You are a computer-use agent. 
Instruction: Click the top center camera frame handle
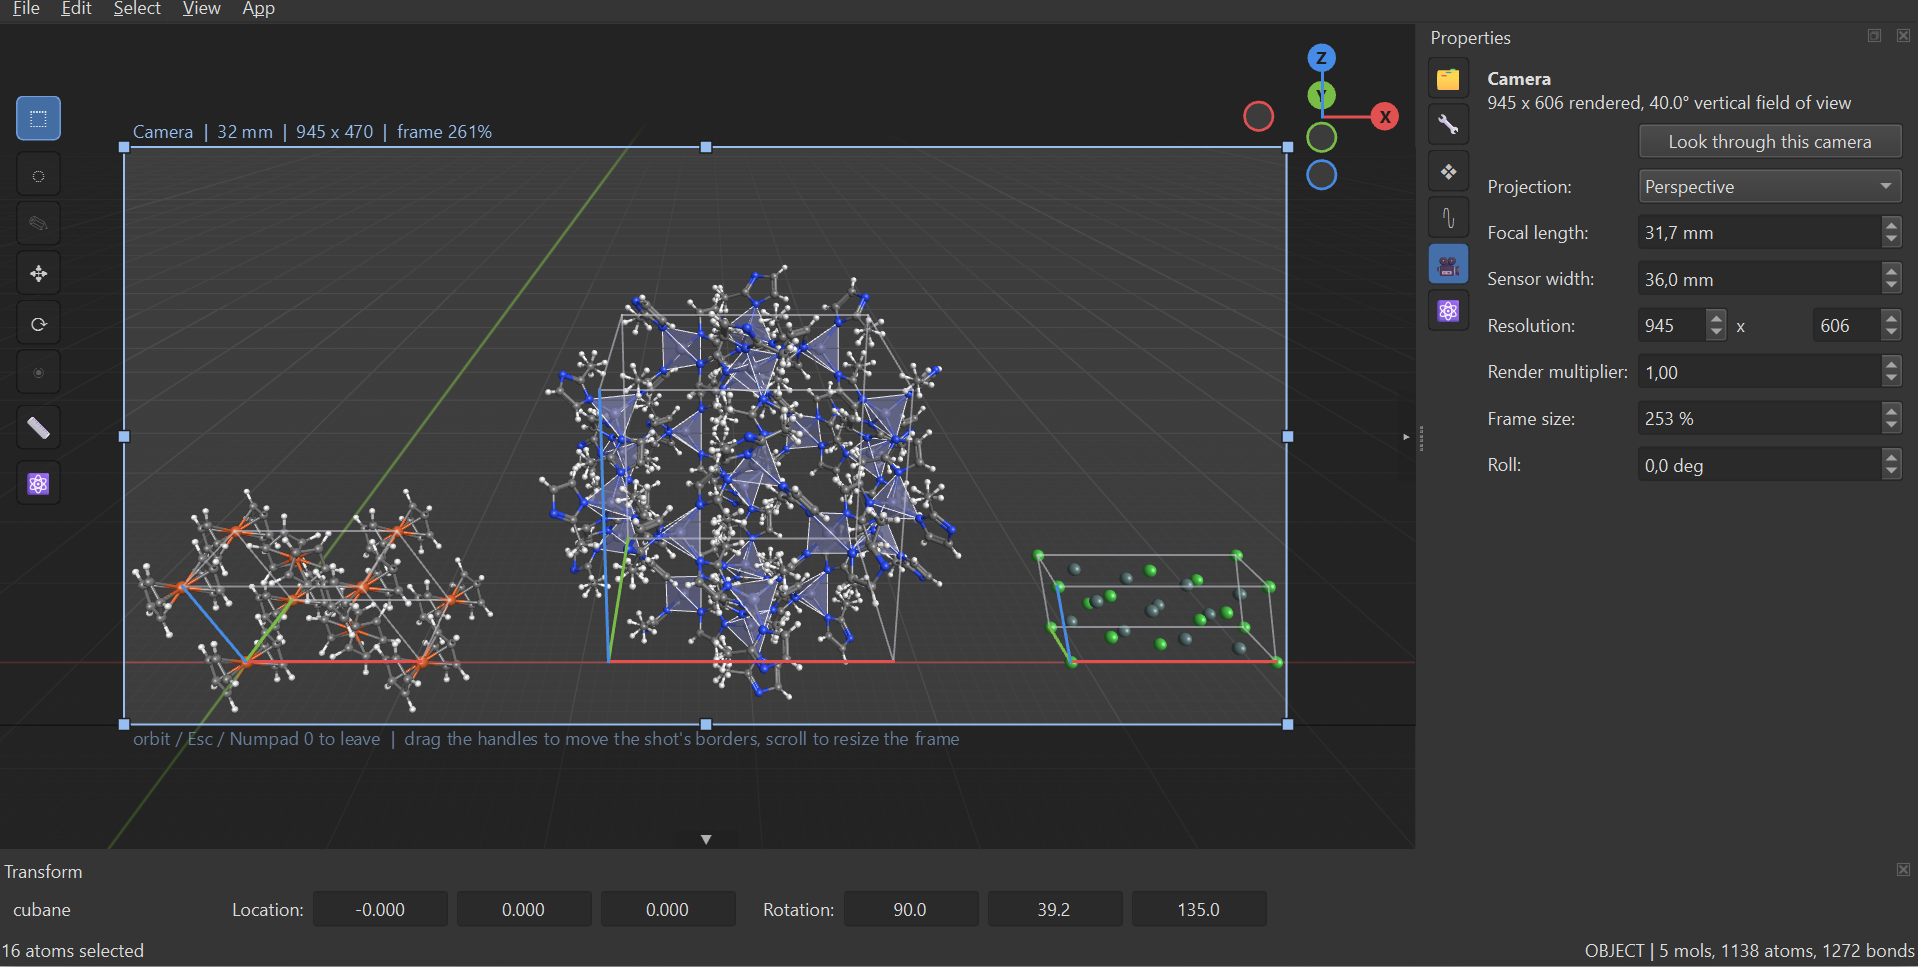[x=706, y=147]
